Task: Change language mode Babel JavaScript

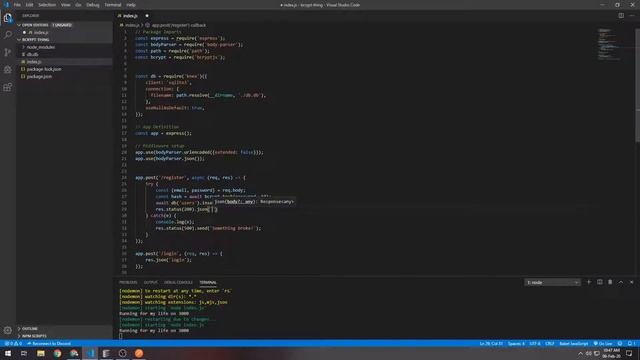Action: [573, 344]
